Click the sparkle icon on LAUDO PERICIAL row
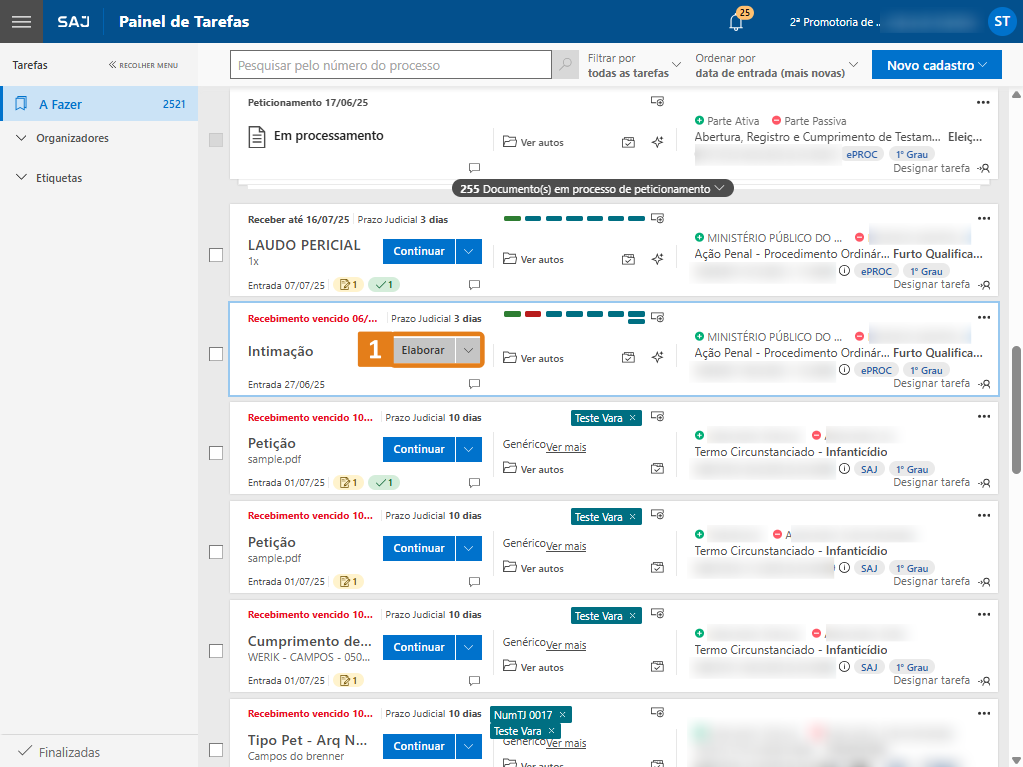Screen dimensions: 1023x767 click(657, 259)
